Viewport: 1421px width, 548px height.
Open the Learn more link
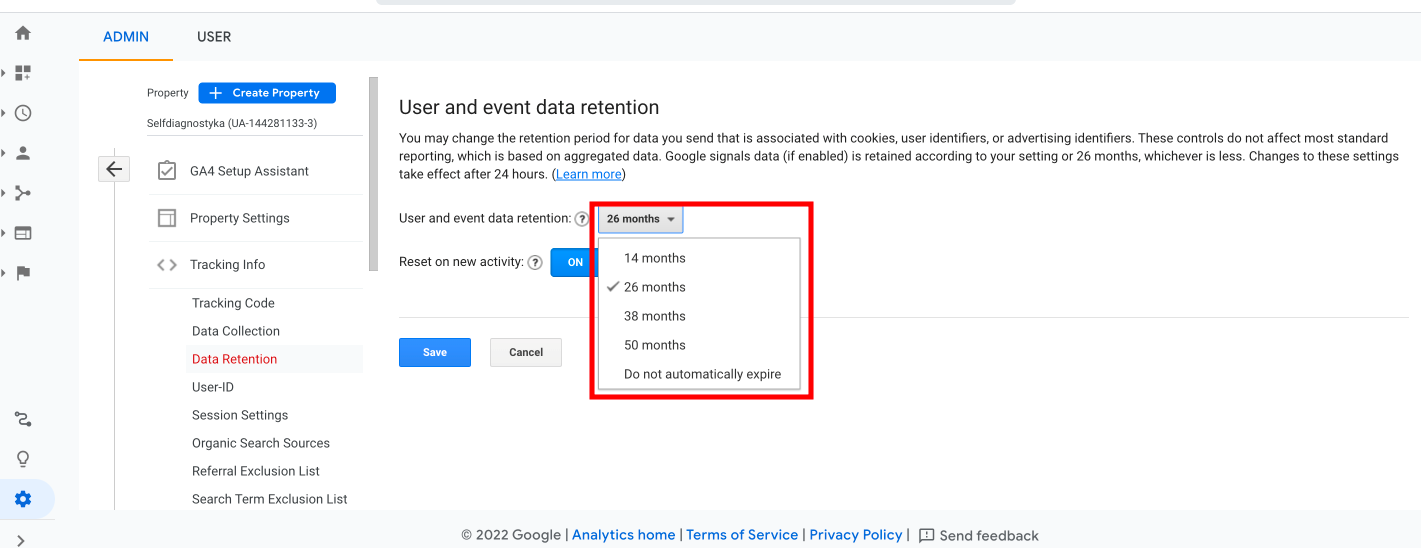click(588, 174)
